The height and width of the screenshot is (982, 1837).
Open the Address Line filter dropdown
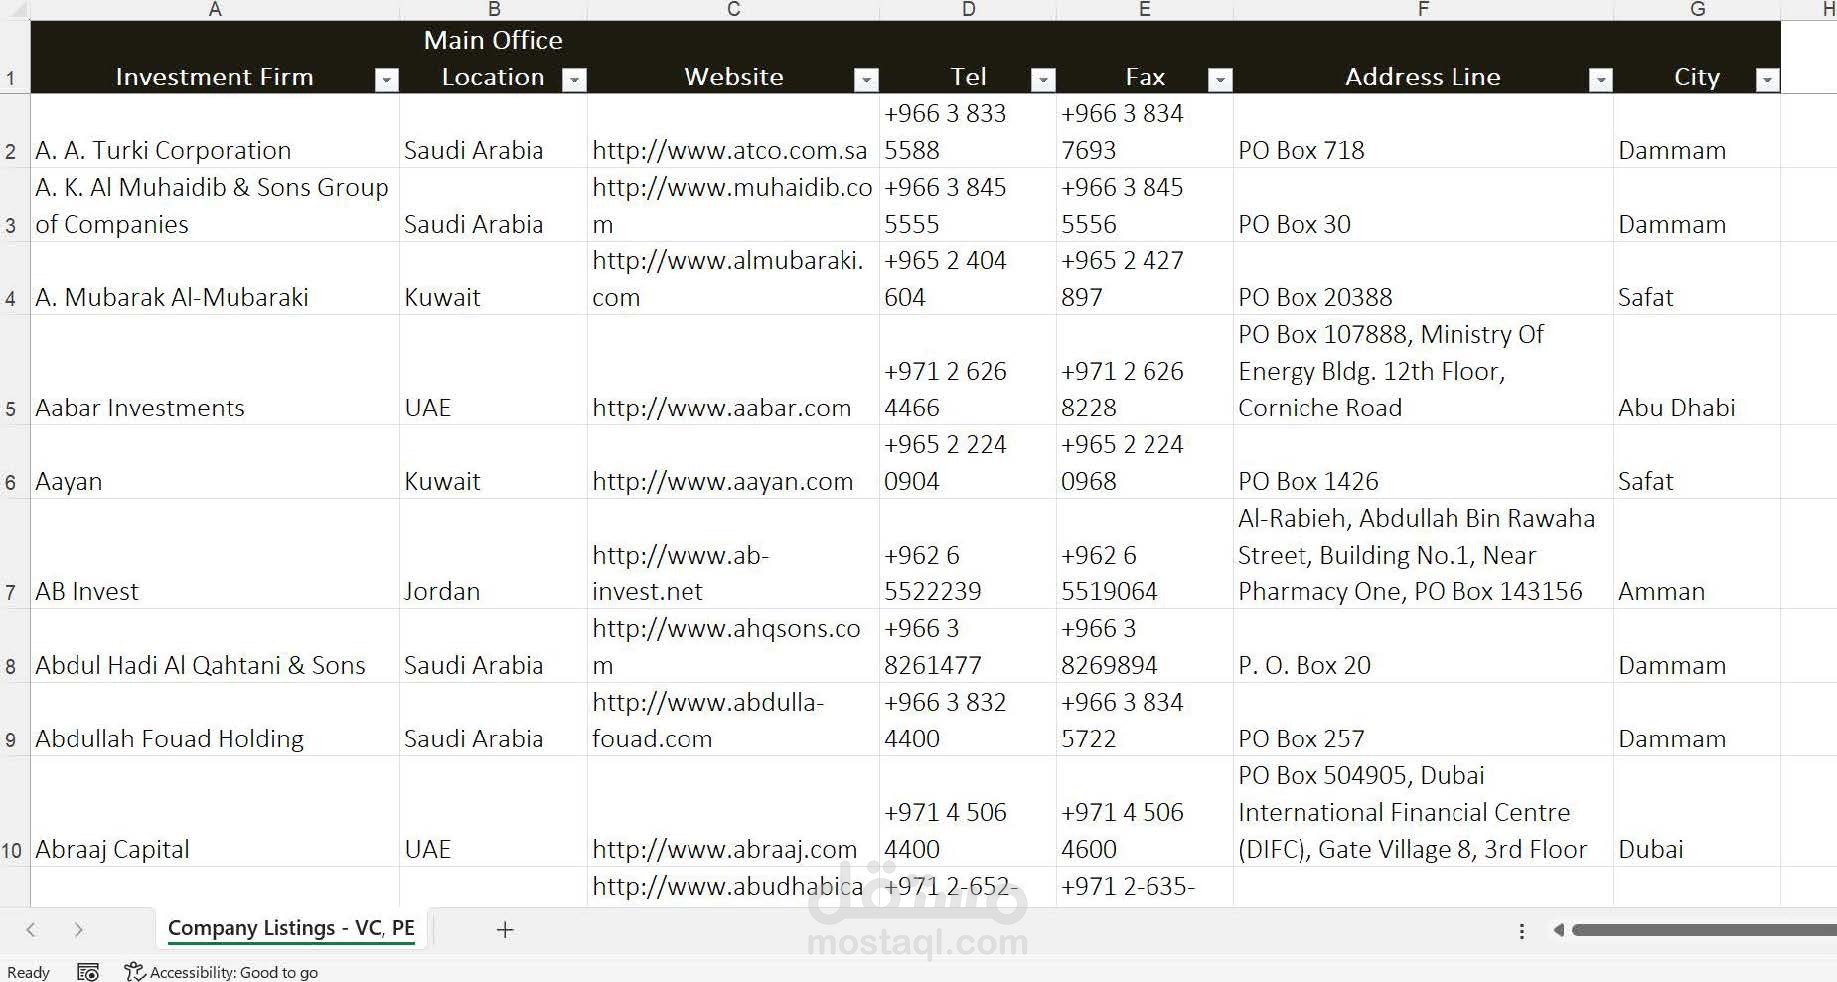click(x=1600, y=80)
